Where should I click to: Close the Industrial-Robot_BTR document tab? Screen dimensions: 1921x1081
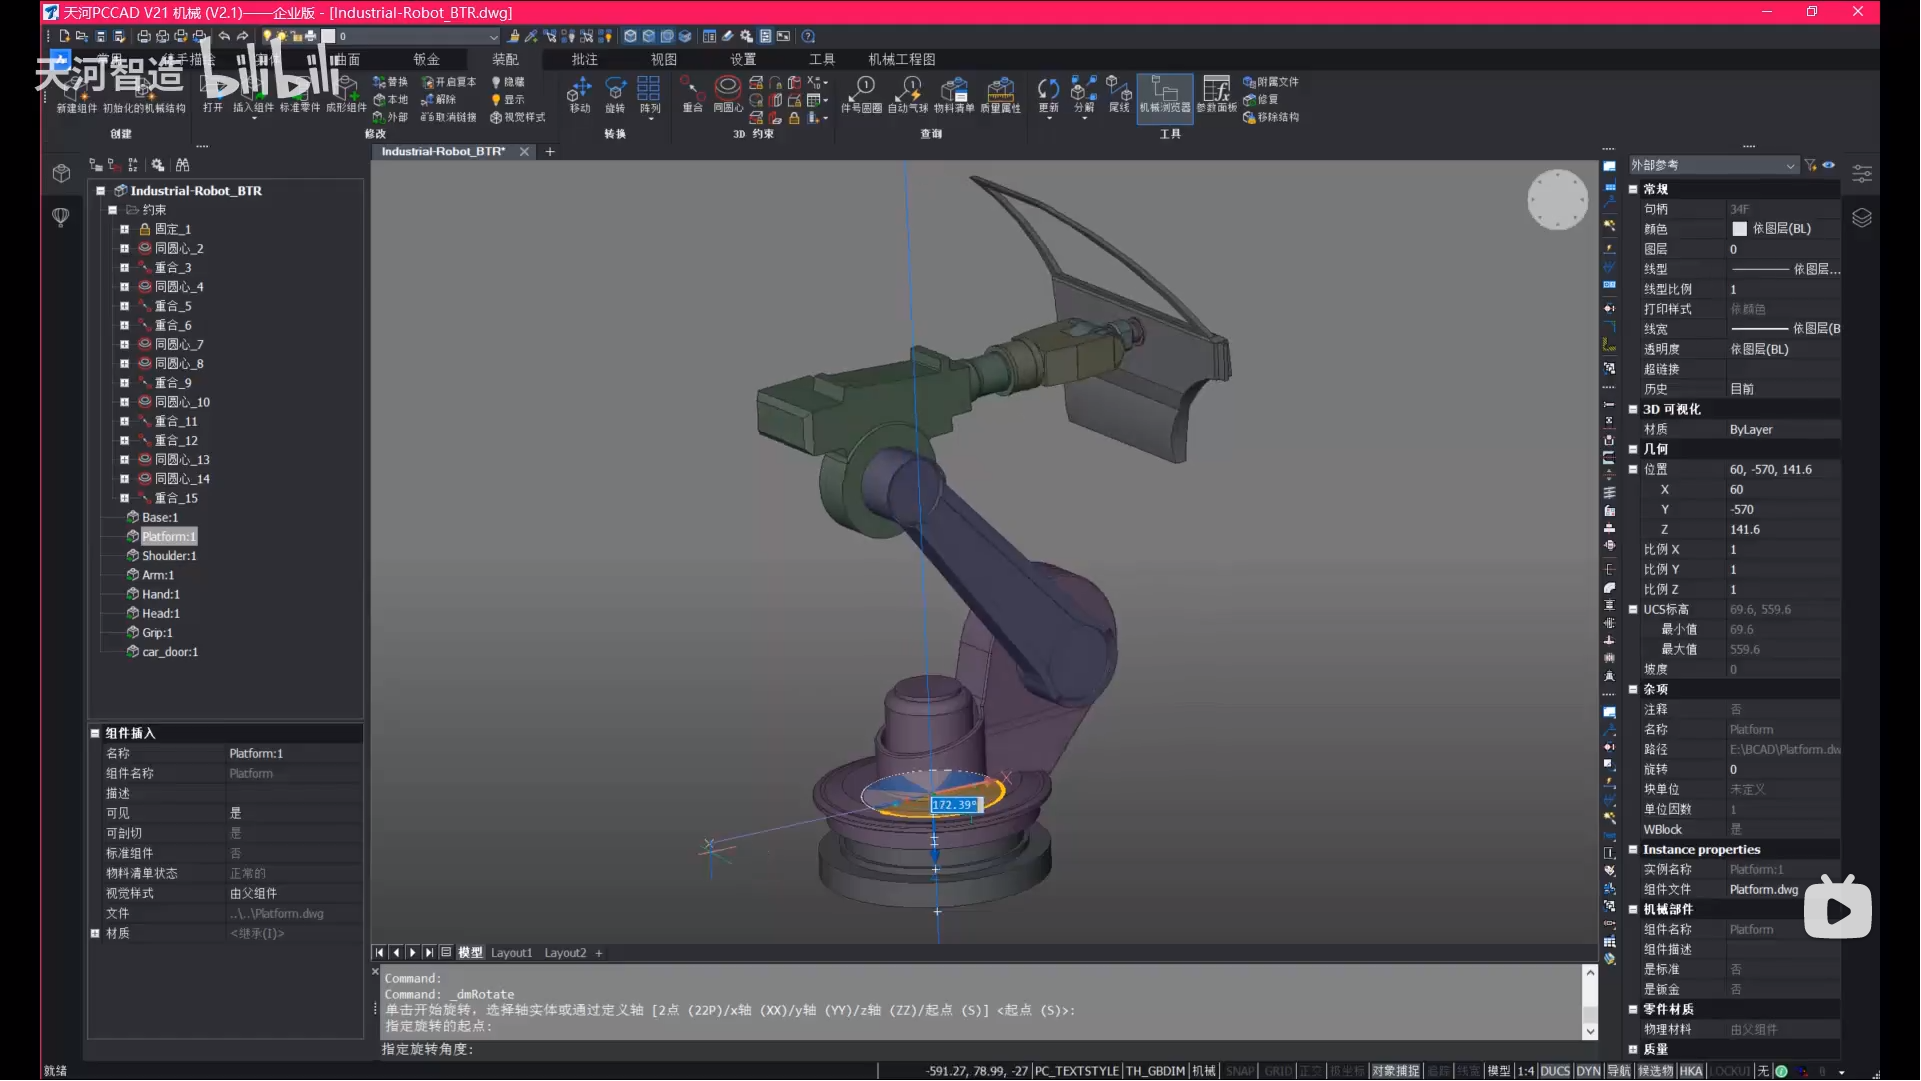[524, 152]
